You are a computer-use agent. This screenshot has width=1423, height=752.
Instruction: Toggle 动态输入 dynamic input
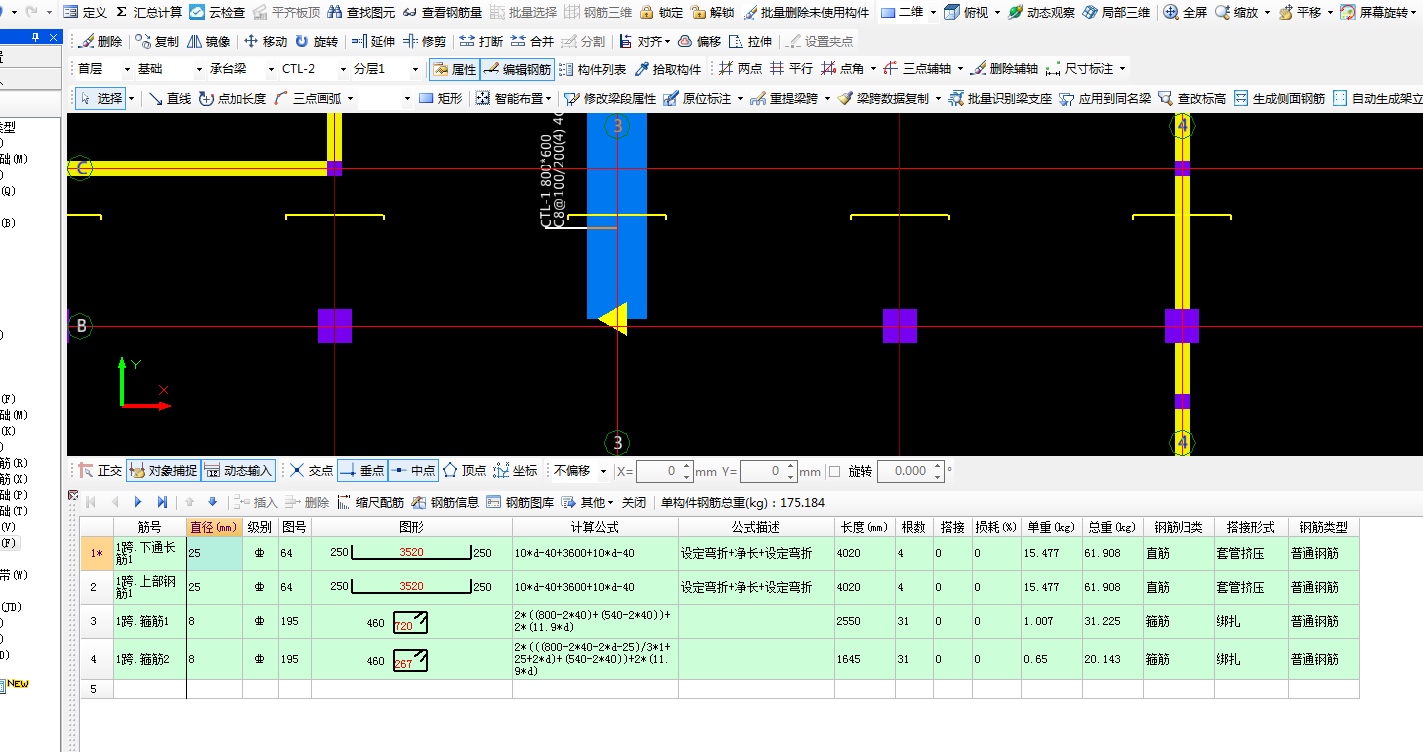click(238, 470)
